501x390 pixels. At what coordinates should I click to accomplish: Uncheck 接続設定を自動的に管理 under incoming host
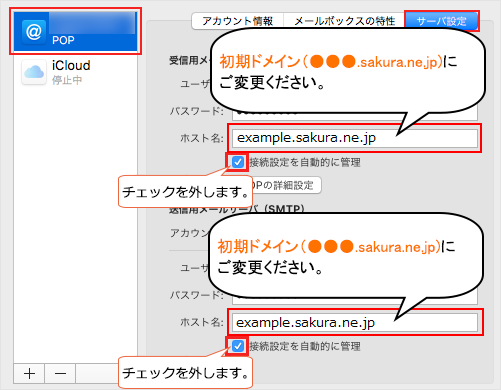click(x=238, y=162)
